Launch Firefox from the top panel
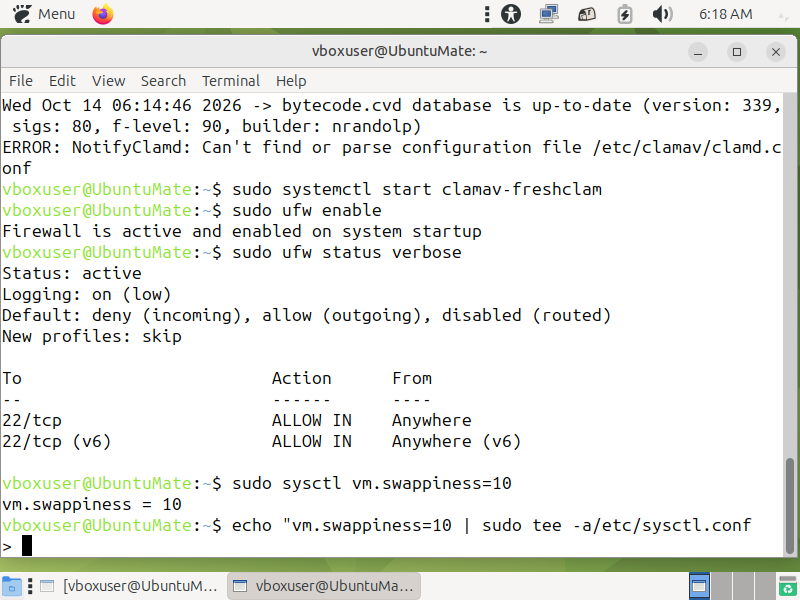800x600 pixels. [x=103, y=14]
